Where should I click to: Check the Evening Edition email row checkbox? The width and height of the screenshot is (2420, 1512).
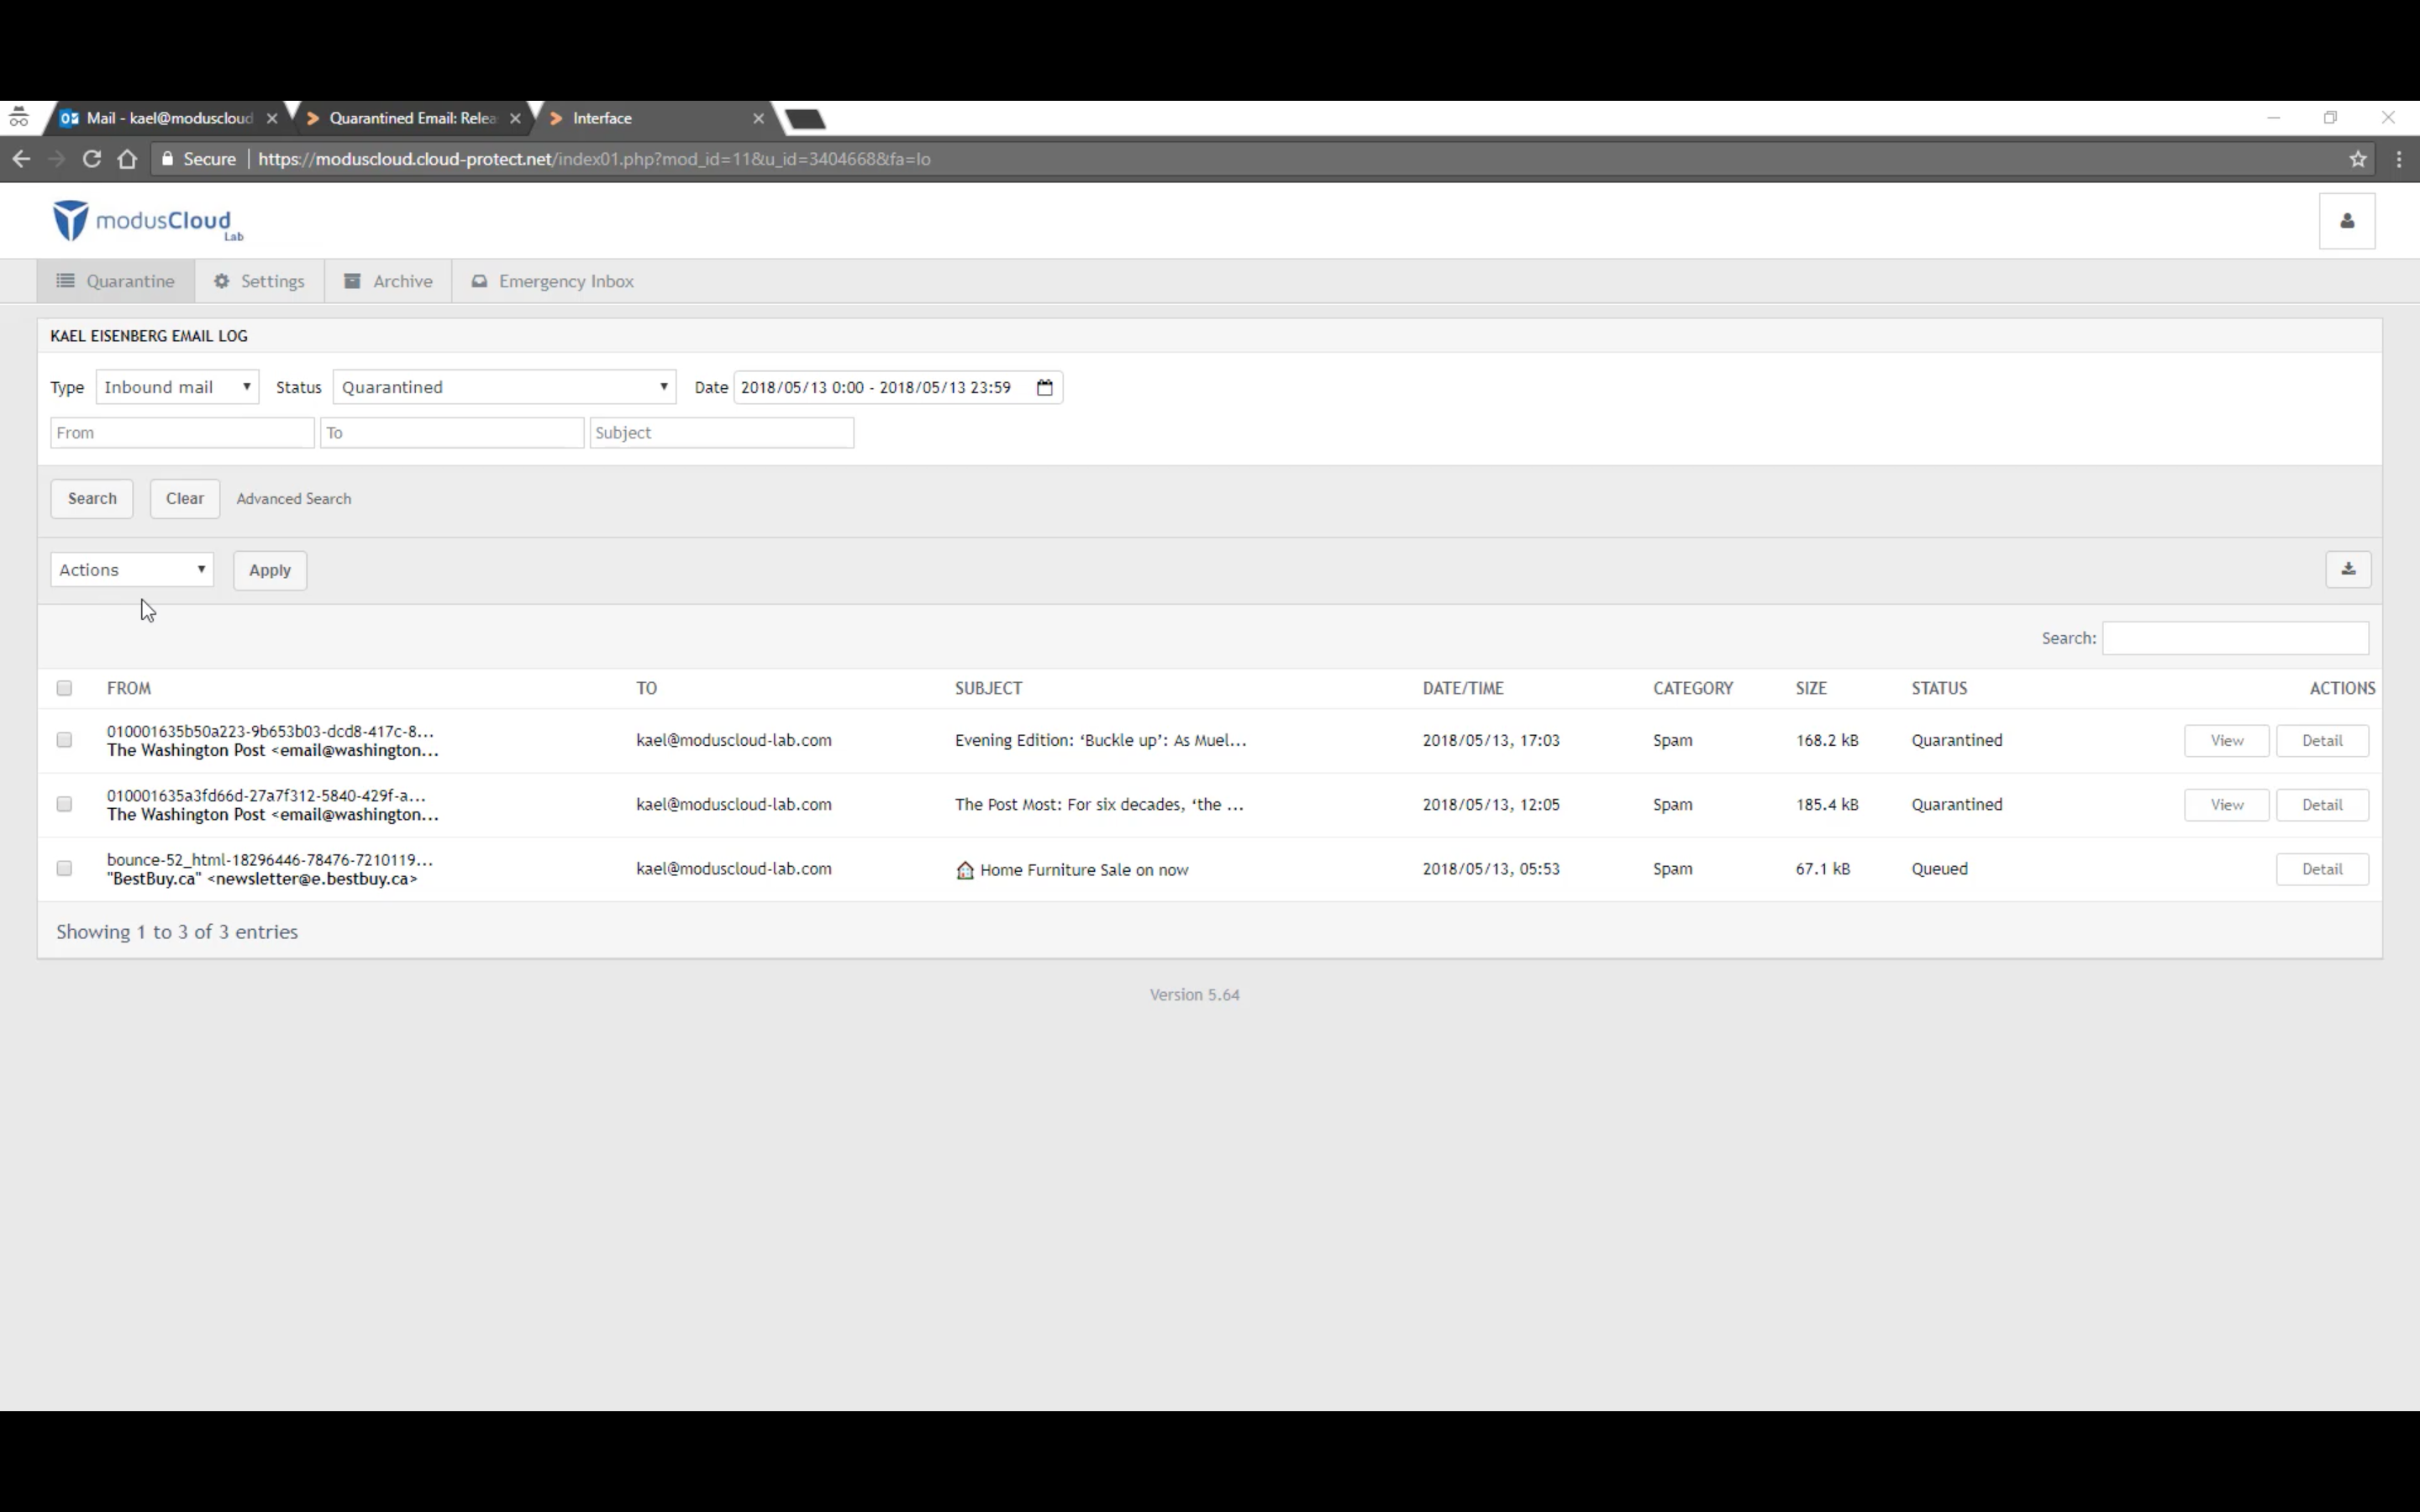pos(64,740)
